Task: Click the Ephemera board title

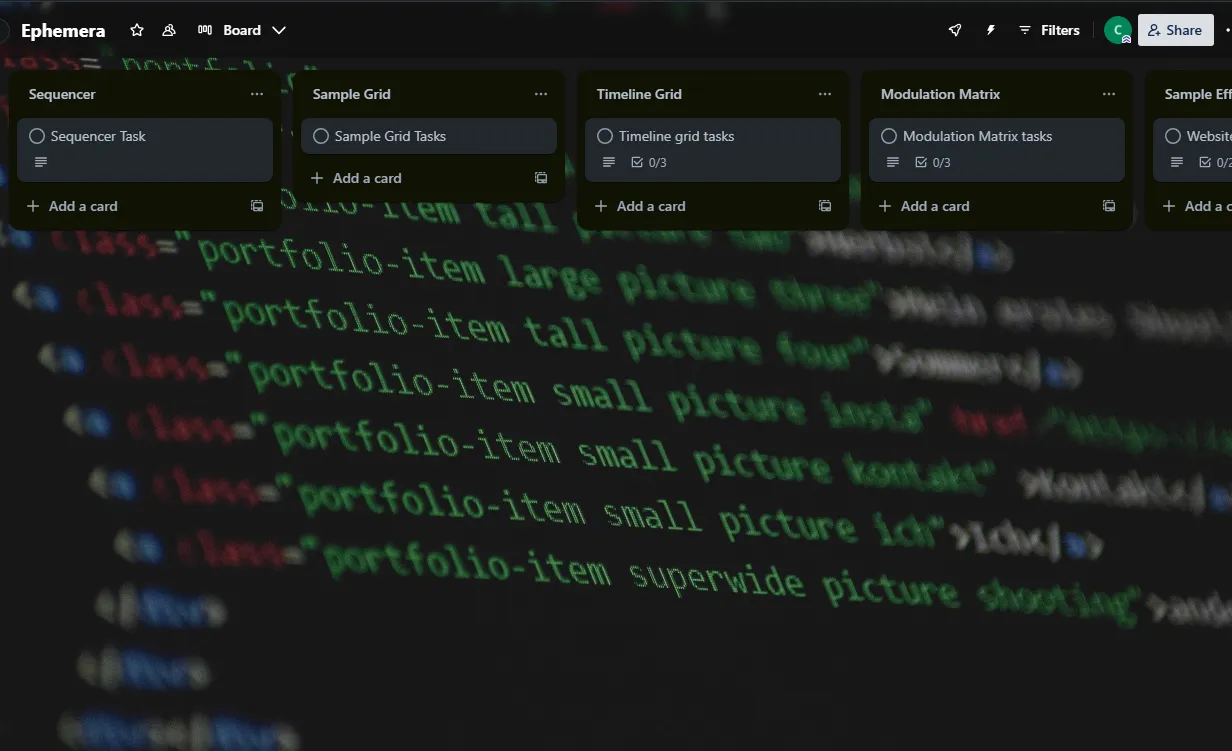Action: point(63,31)
